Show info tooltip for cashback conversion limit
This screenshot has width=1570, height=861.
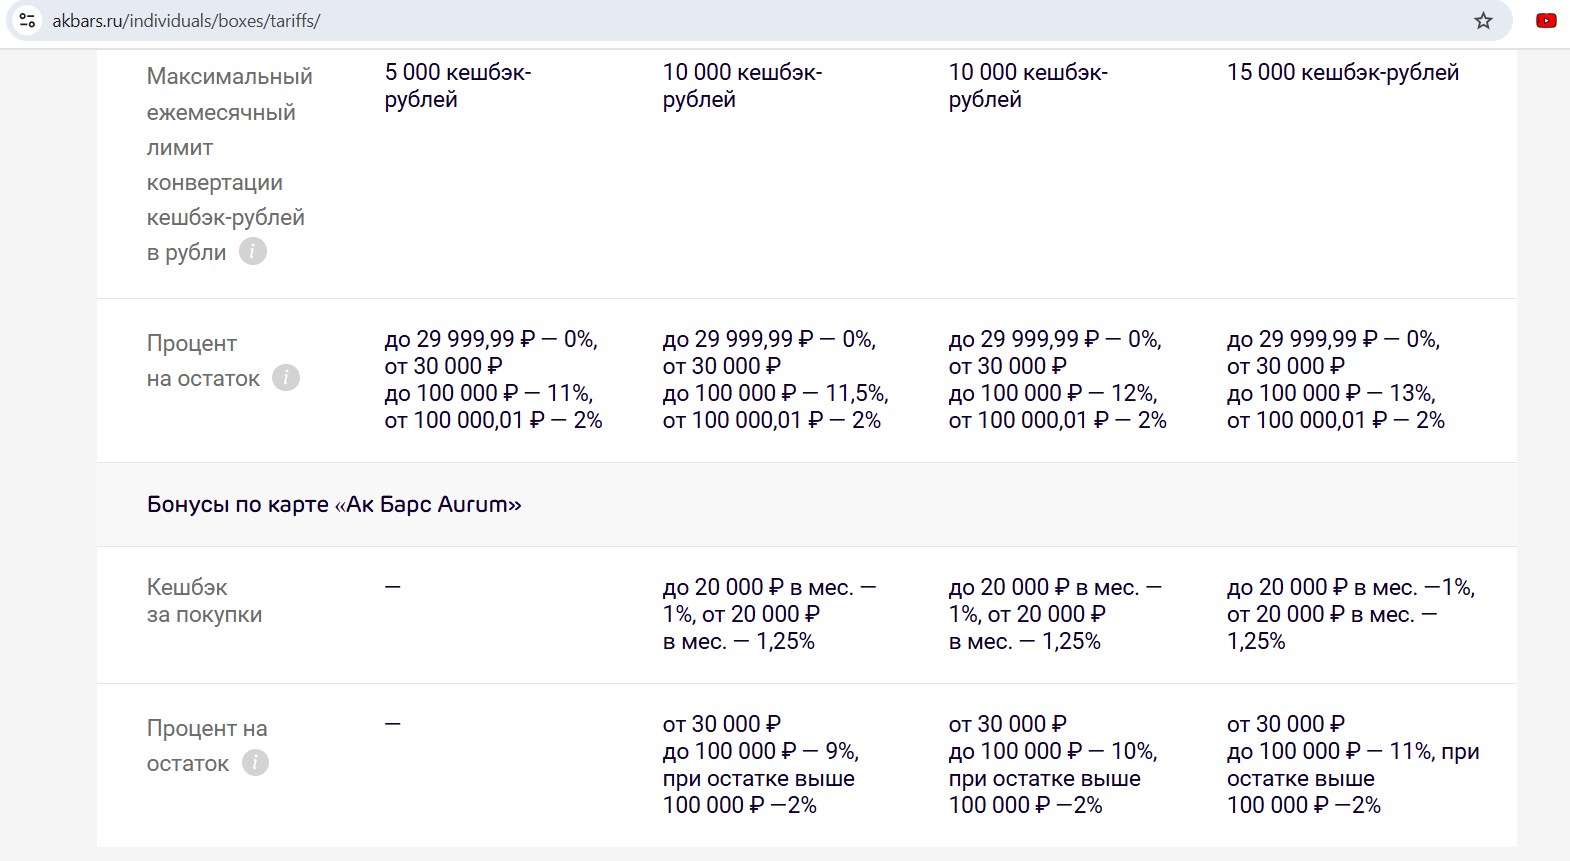pos(253,252)
